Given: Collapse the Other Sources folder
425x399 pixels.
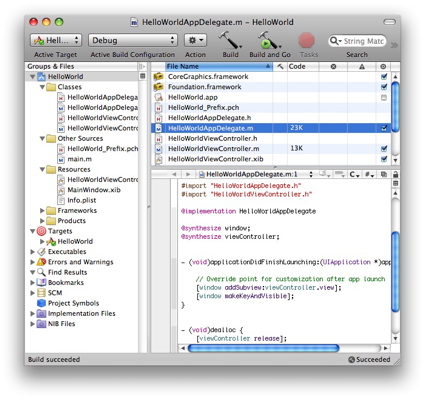Looking at the screenshot, I should [42, 138].
